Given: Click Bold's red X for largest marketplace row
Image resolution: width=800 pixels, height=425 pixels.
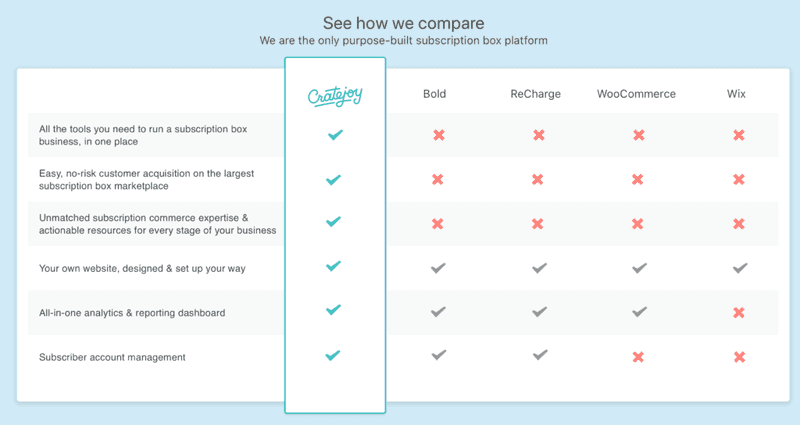Looking at the screenshot, I should (x=437, y=179).
